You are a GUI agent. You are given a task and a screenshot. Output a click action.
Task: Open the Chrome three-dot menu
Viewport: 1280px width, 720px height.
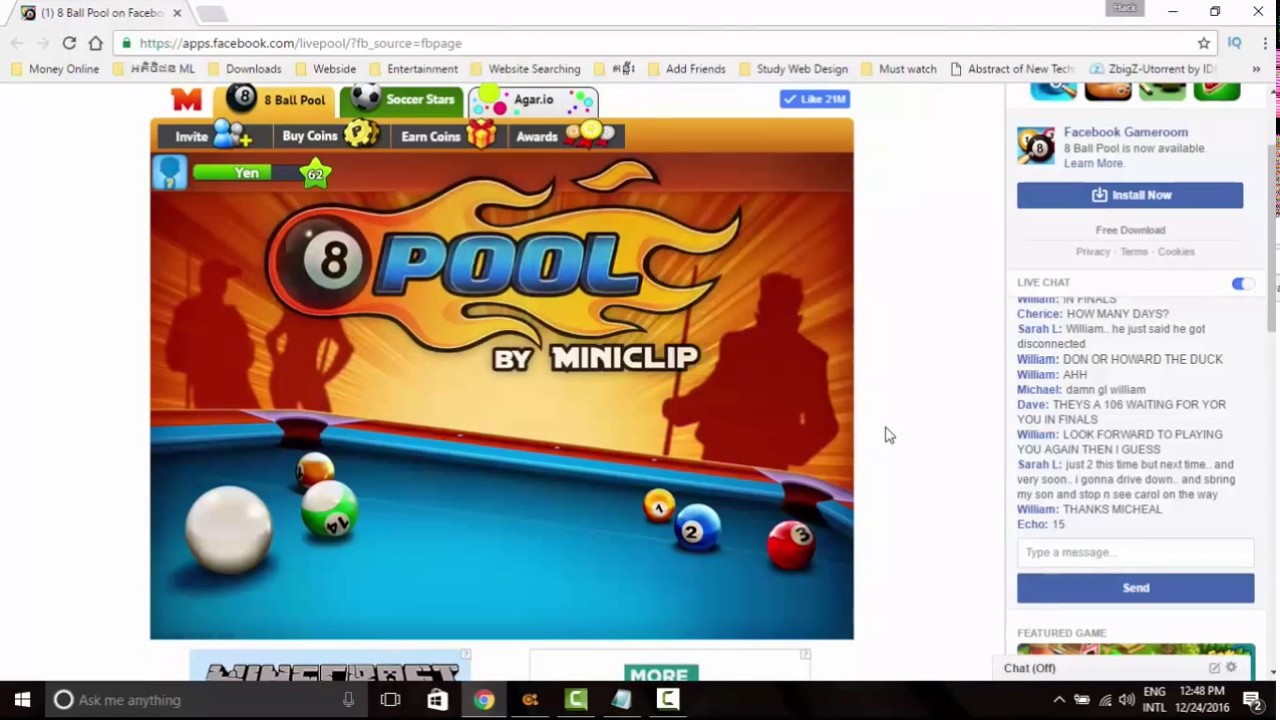[x=1263, y=43]
